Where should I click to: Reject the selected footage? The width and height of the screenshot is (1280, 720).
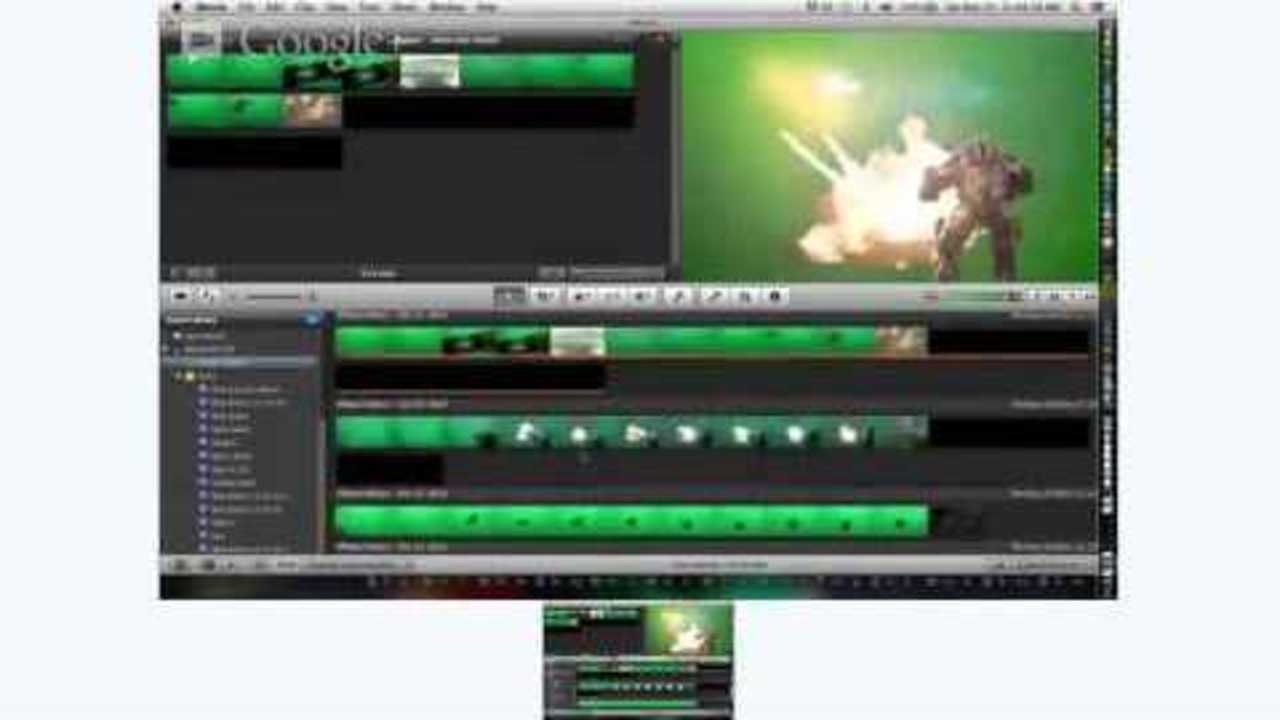[x=643, y=296]
